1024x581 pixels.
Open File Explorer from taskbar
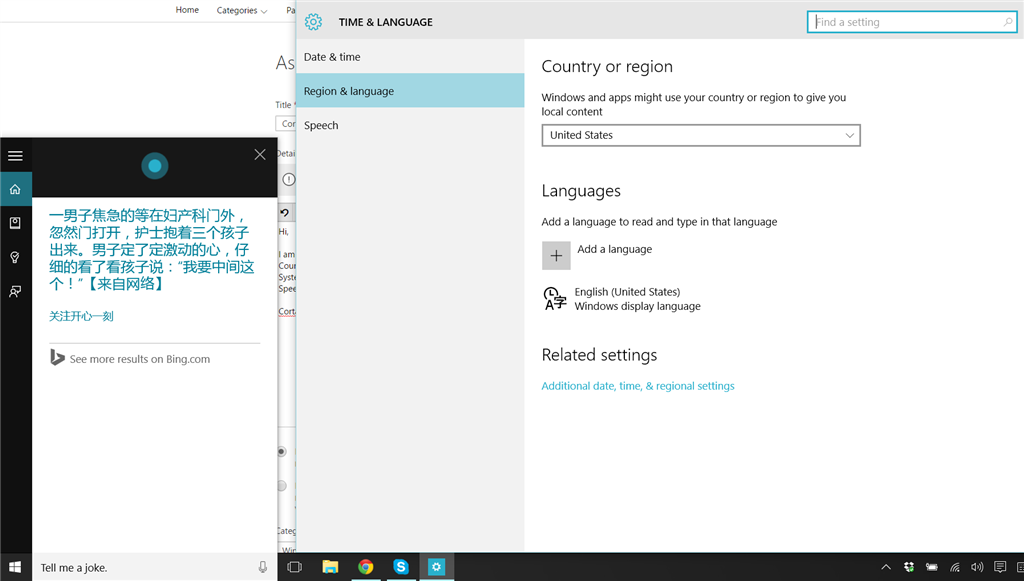tap(330, 567)
